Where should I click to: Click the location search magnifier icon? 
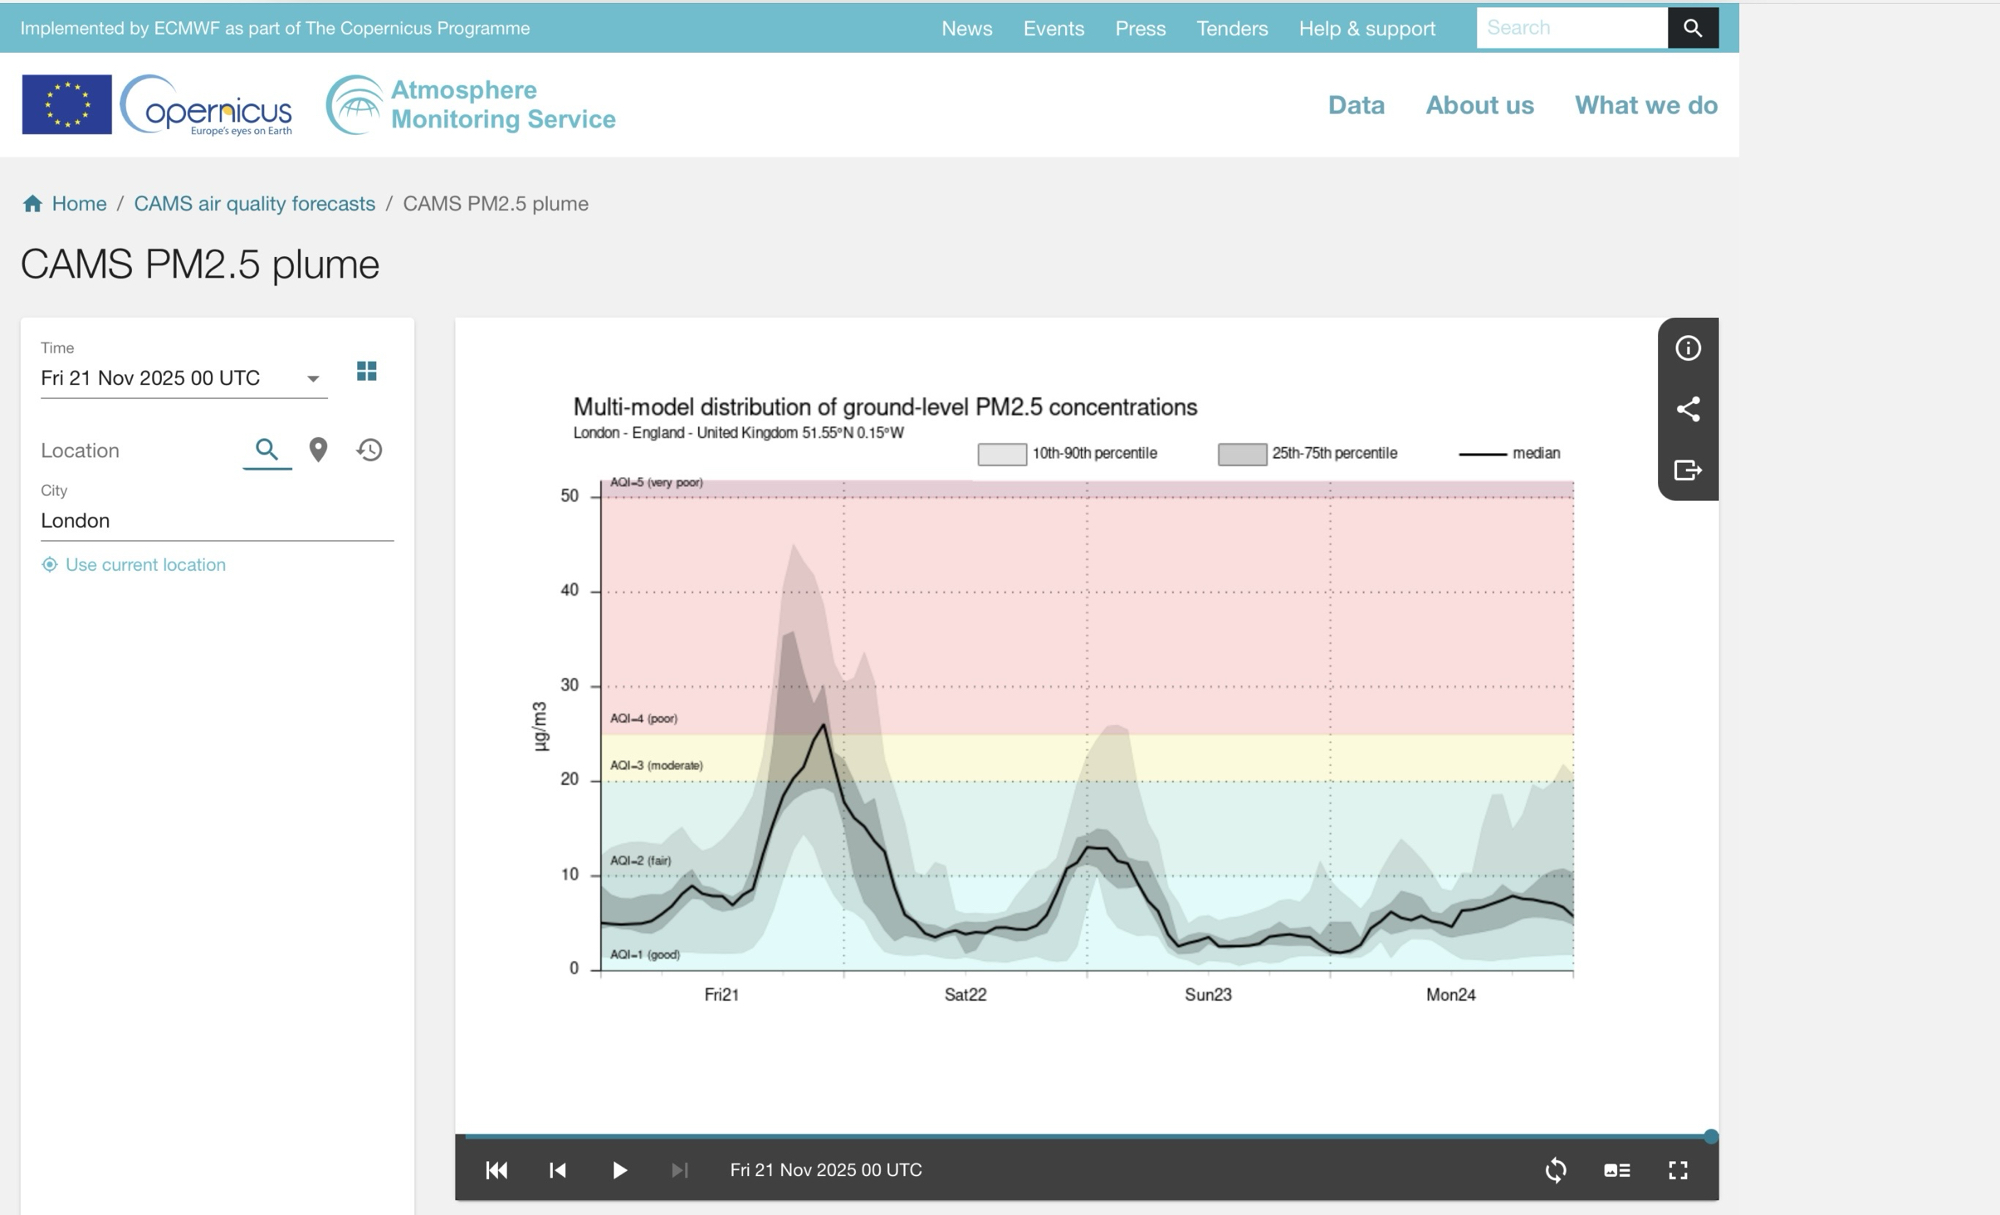coord(266,449)
